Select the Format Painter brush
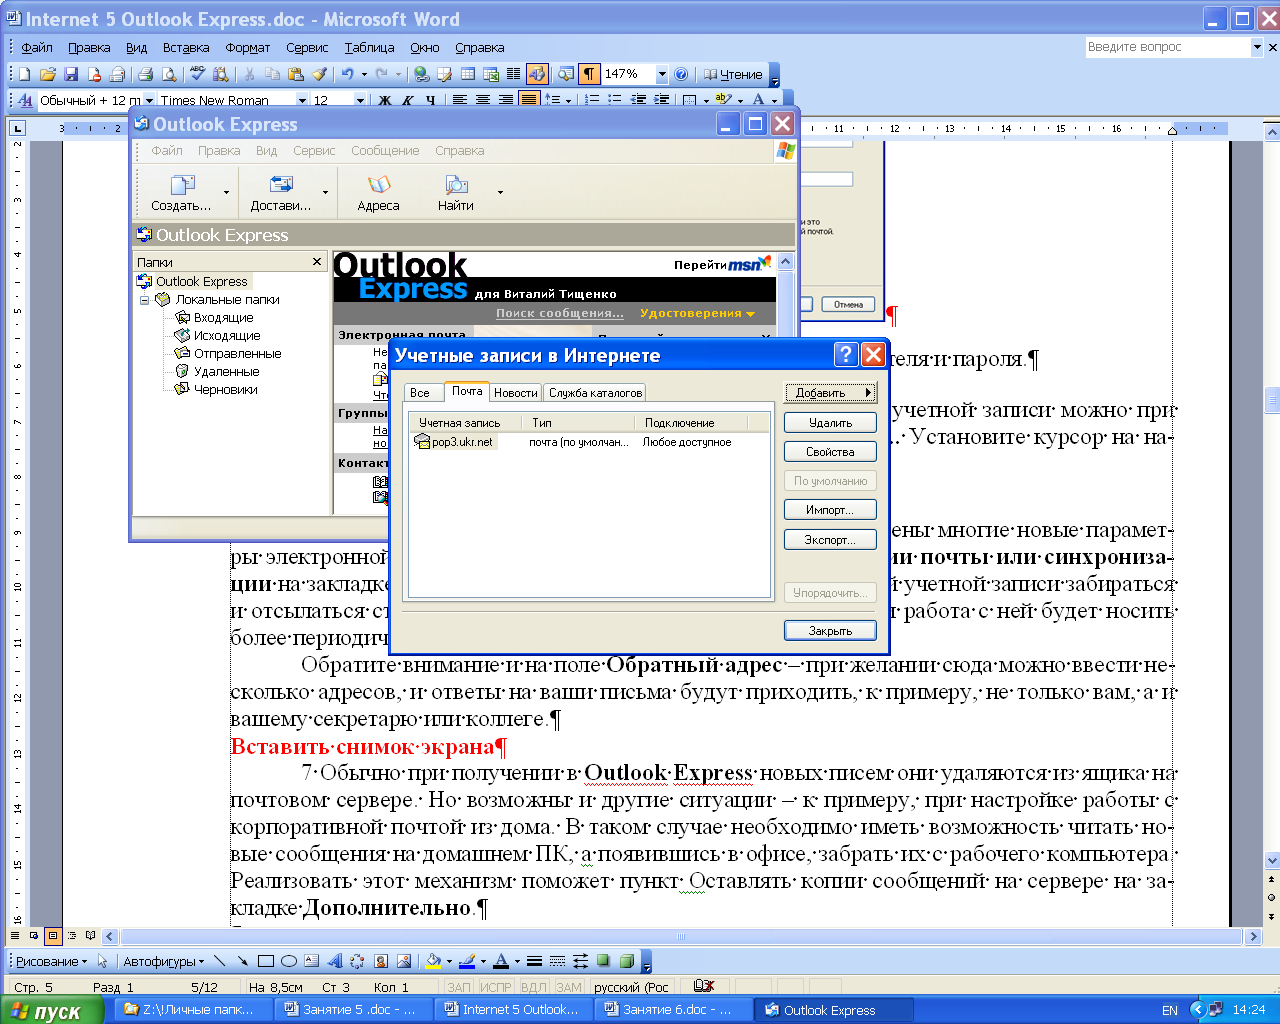 pyautogui.click(x=319, y=74)
